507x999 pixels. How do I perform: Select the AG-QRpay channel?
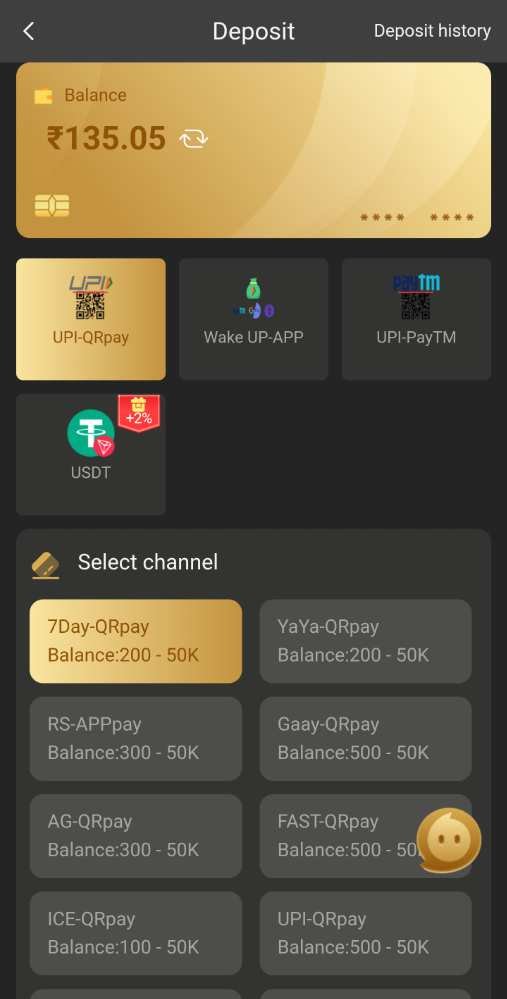(136, 836)
